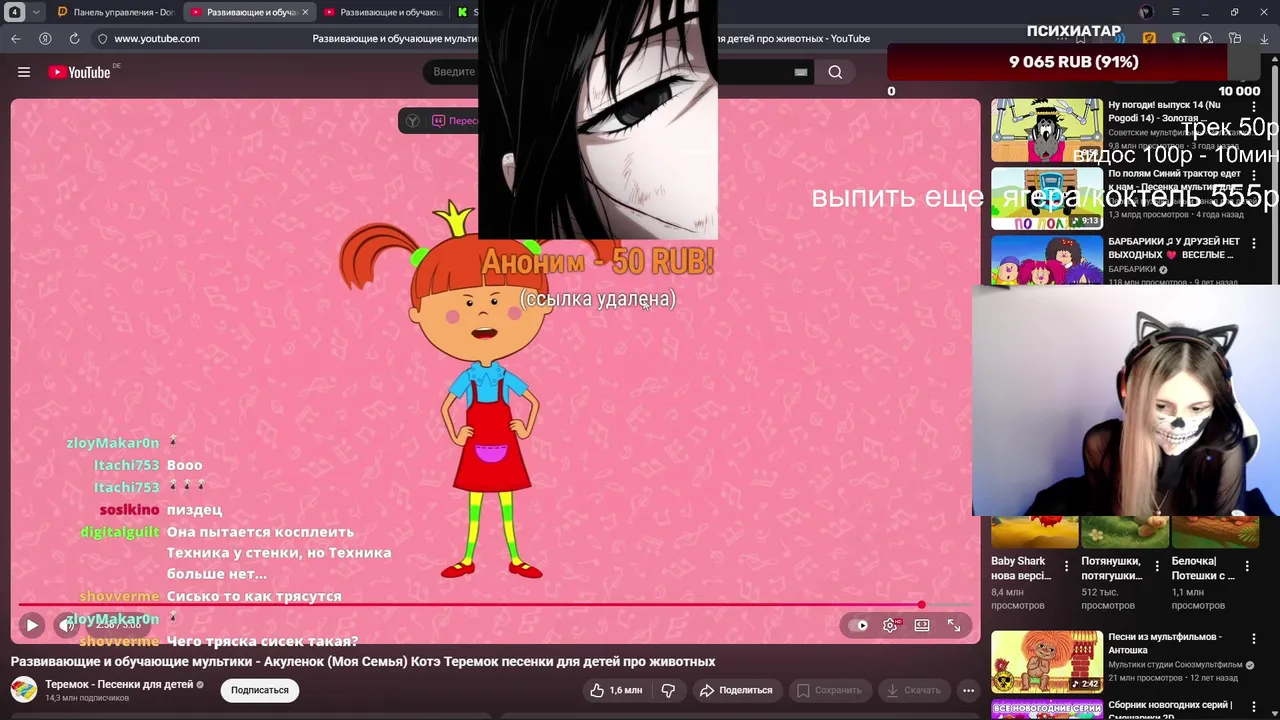Open browser downloads arrow icon
Viewport: 1280px width, 720px height.
[1263, 38]
